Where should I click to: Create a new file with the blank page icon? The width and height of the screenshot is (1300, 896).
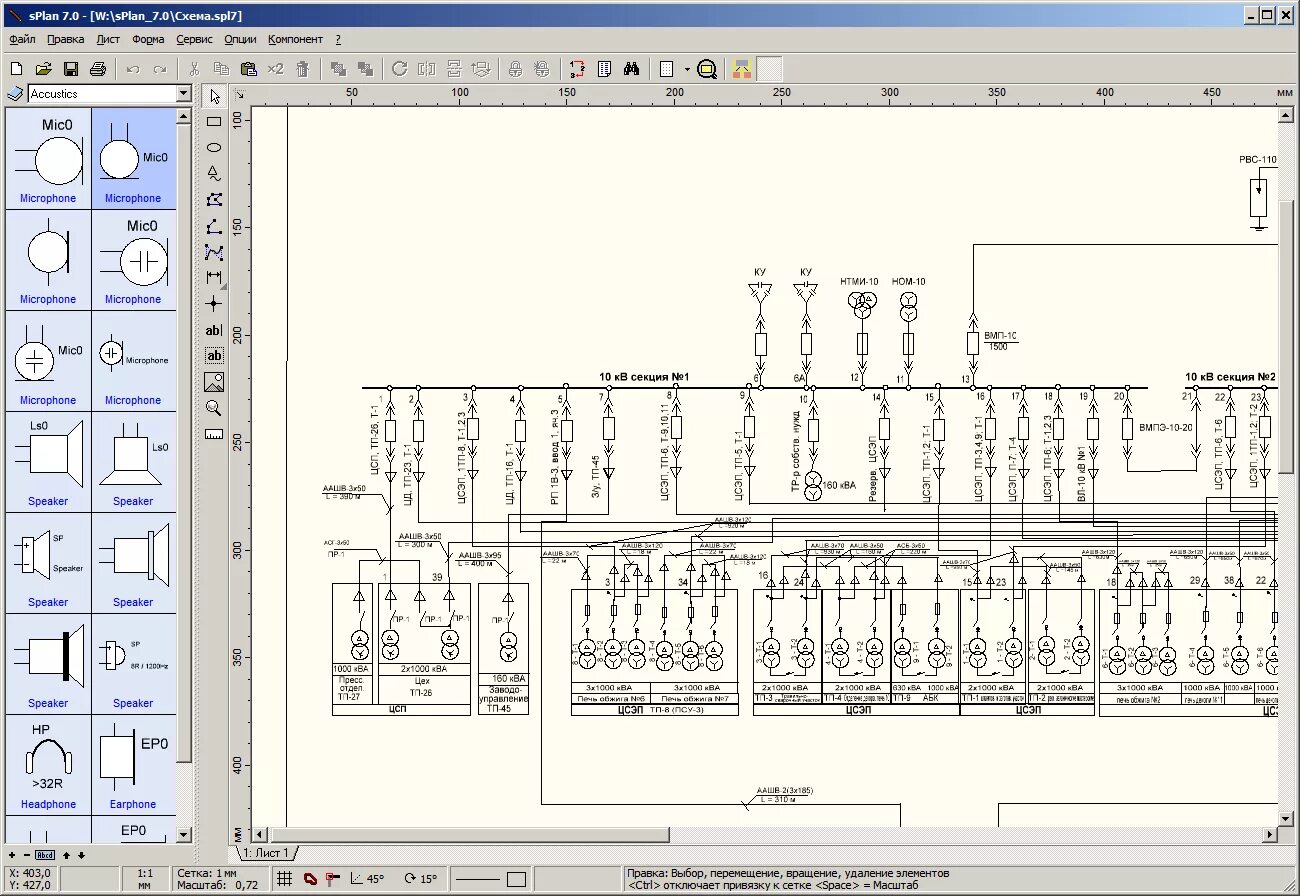16,69
